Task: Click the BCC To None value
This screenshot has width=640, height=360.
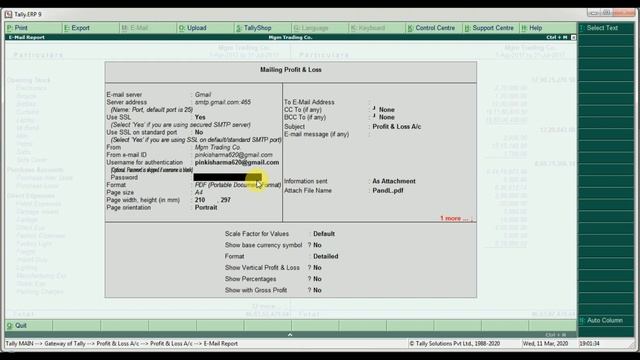Action: point(387,117)
